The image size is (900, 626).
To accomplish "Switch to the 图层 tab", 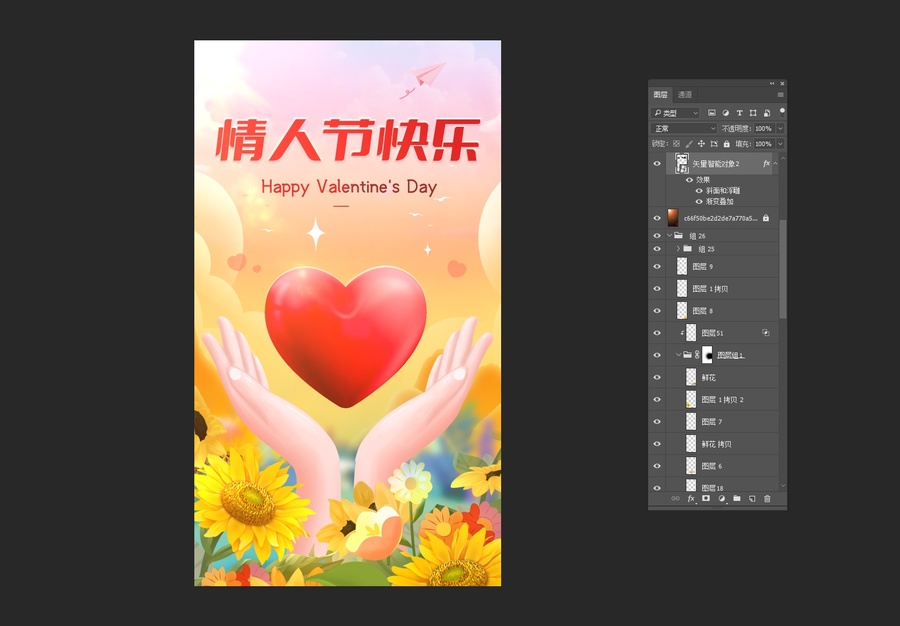I will (661, 95).
